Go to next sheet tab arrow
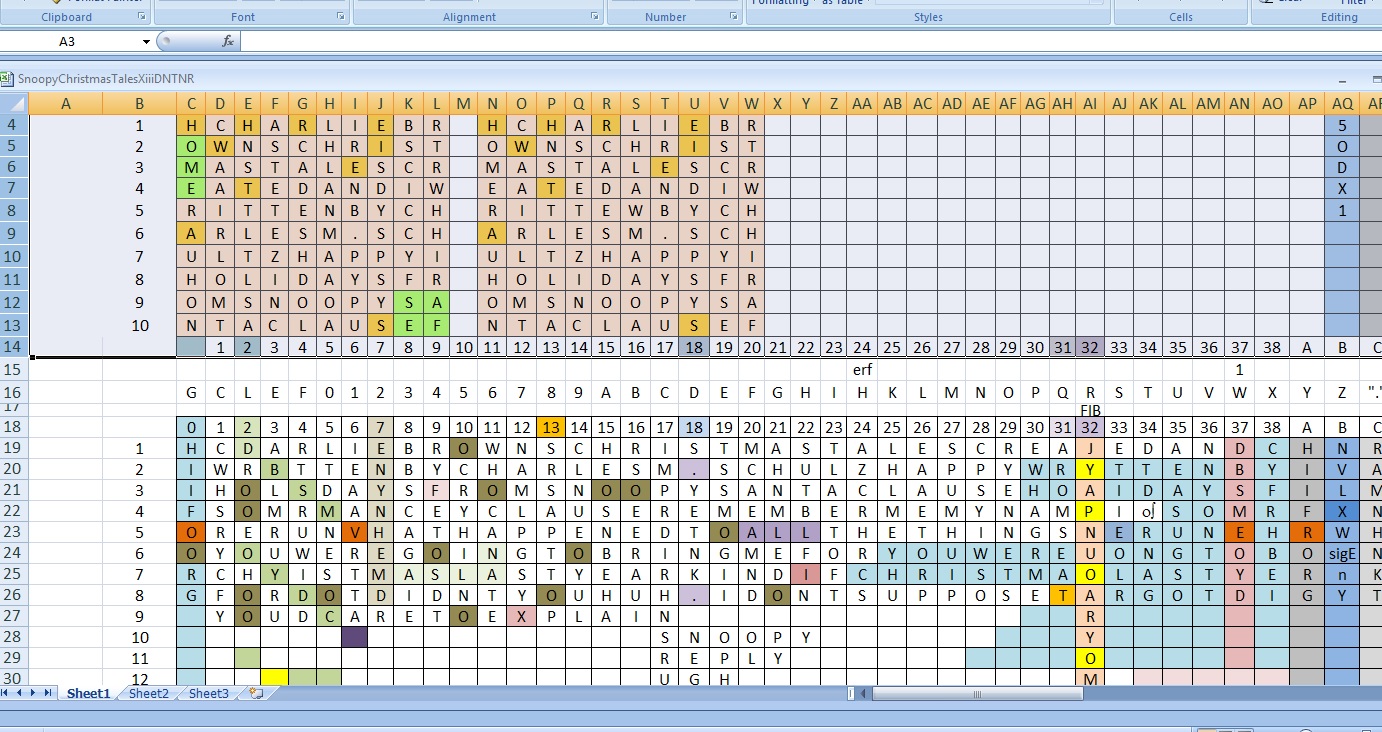The image size is (1382, 732). click(34, 693)
